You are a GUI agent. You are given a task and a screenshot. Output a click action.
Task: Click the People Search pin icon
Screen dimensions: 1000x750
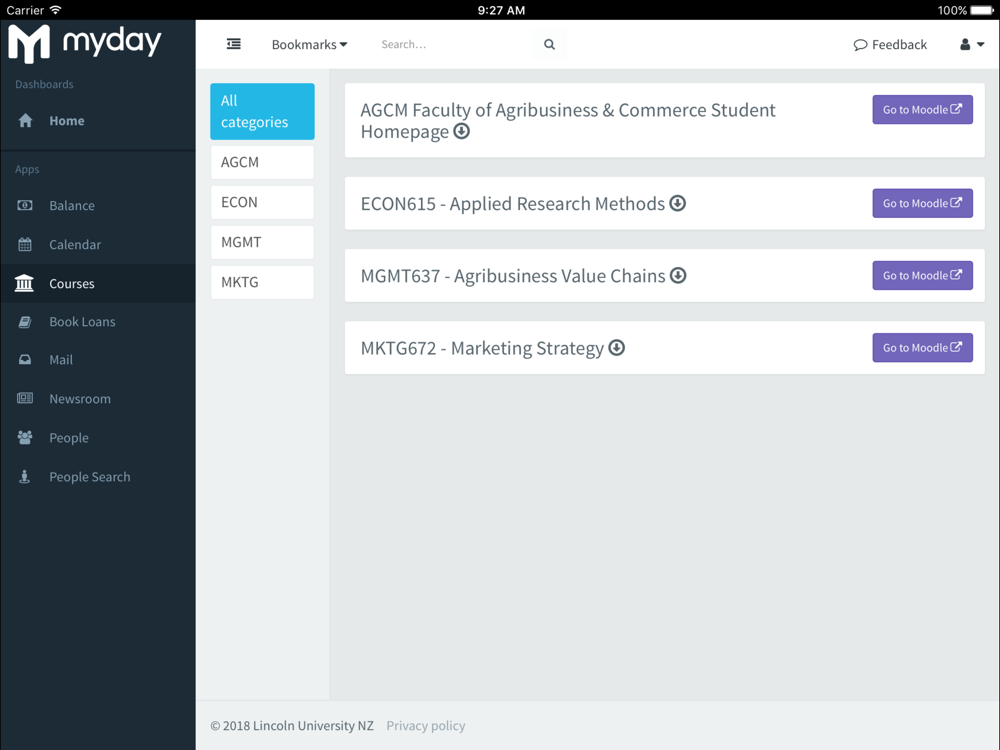click(24, 476)
